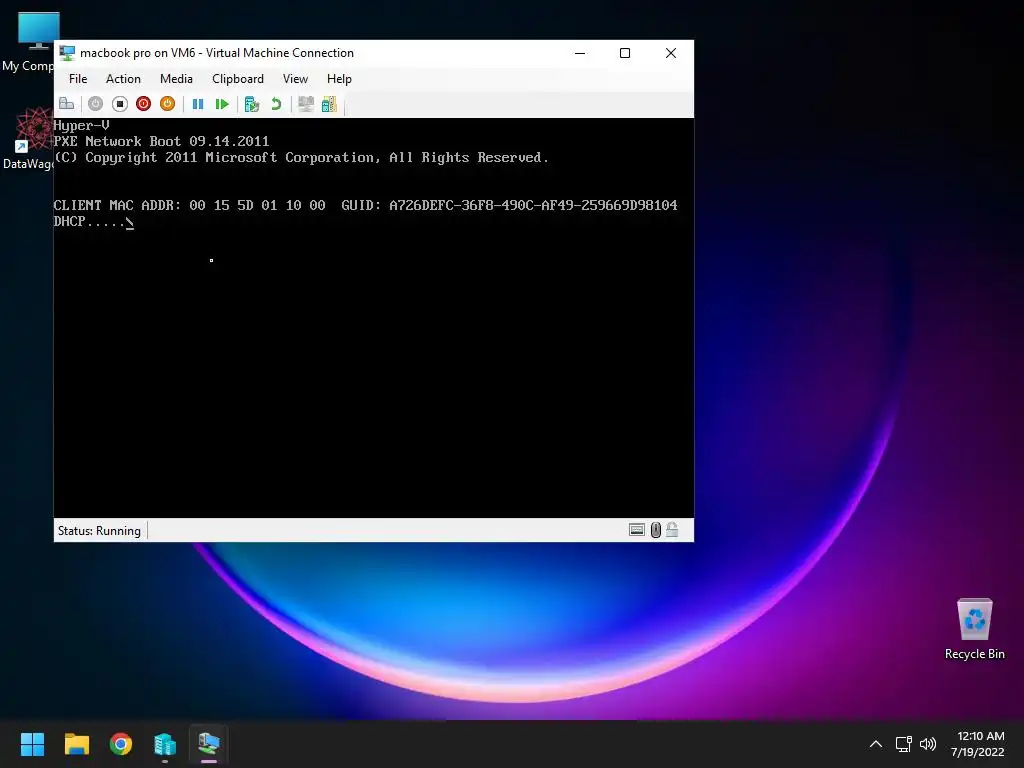Click the 'Status: Running' text

(99, 531)
